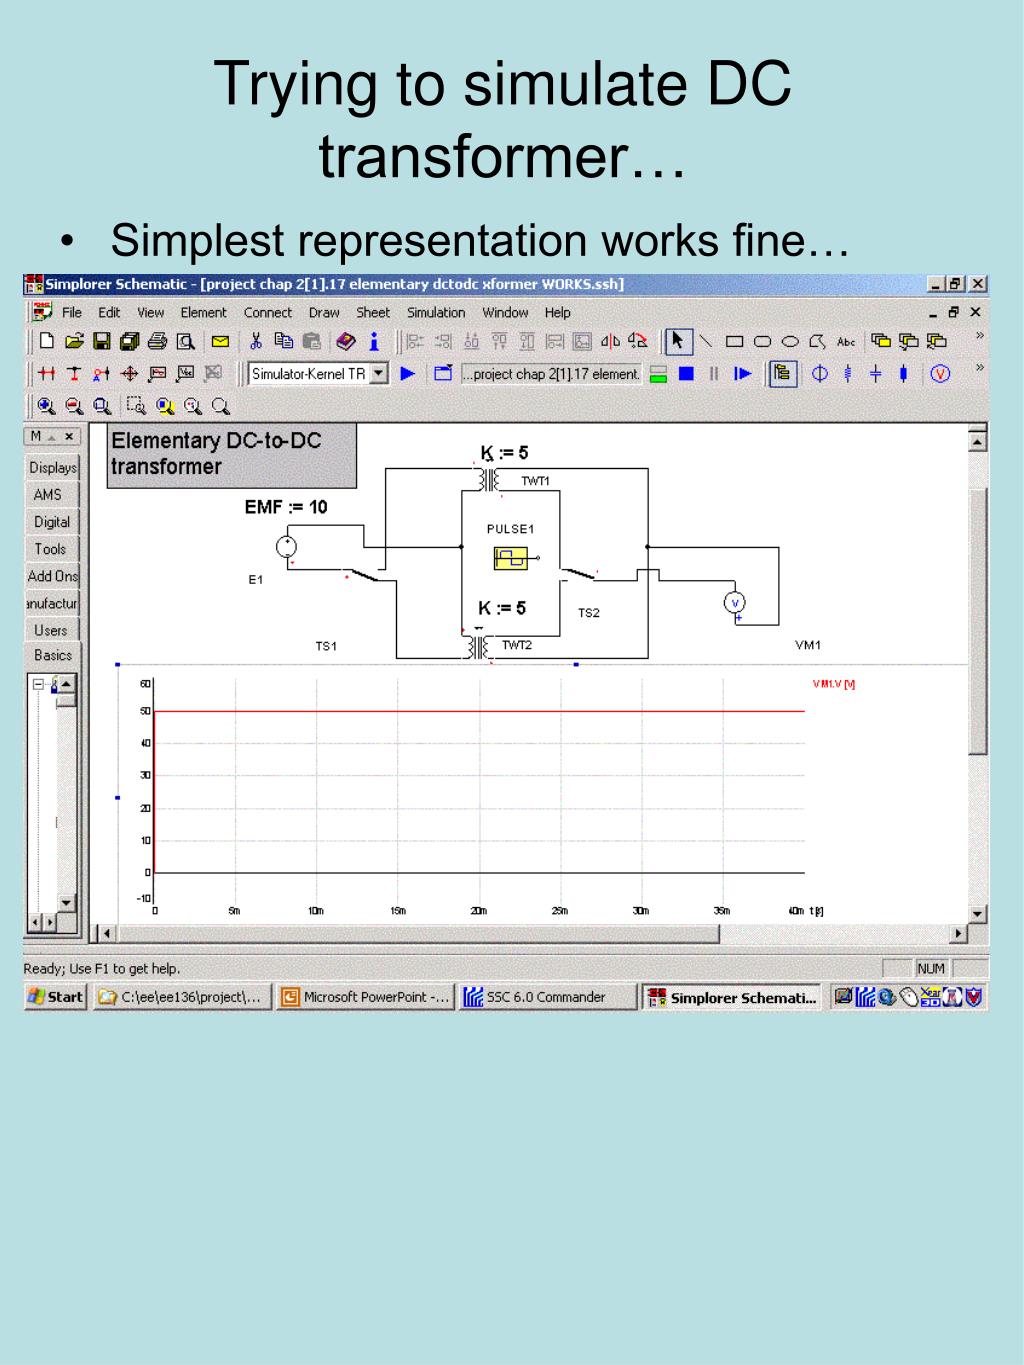
Task: Pause simulation with the pause bars
Action: (x=714, y=374)
